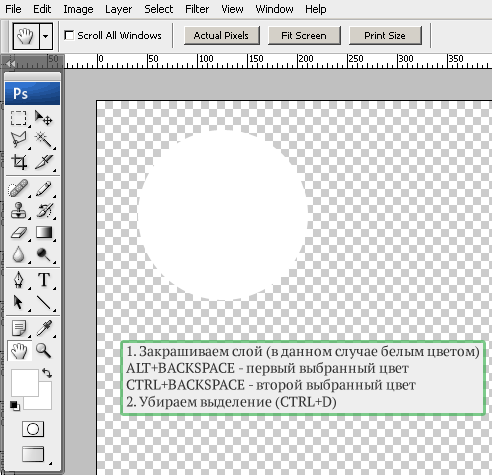Pick the Eraser tool
This screenshot has height=475, width=492.
(19, 233)
